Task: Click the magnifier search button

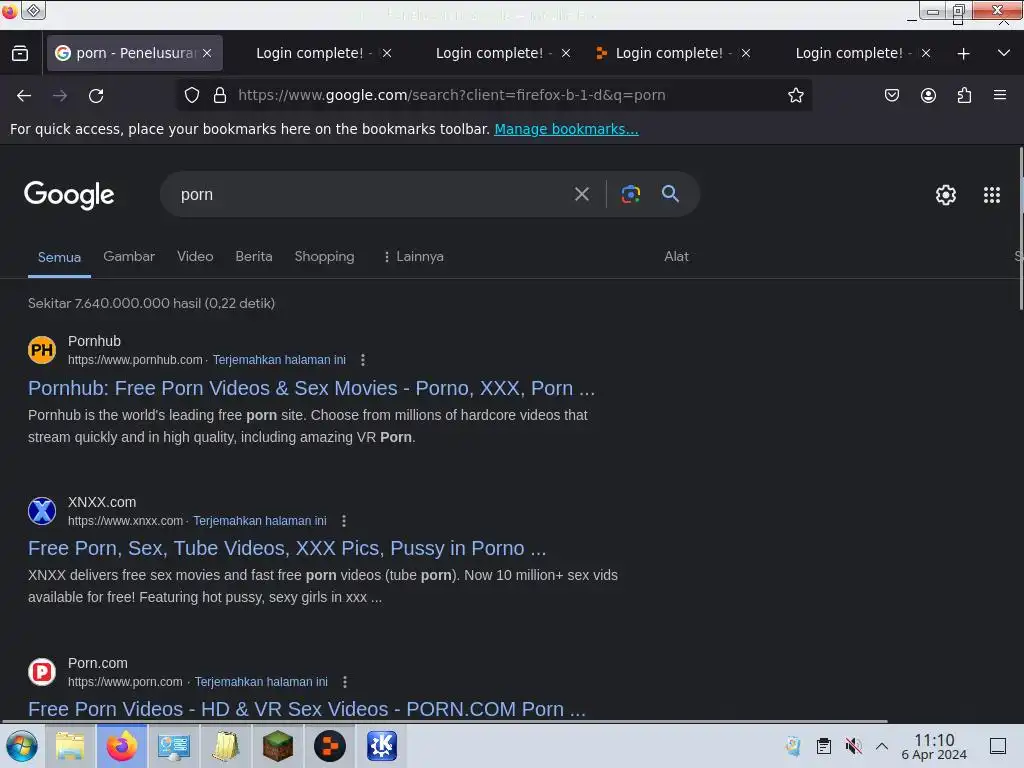Action: click(x=670, y=193)
